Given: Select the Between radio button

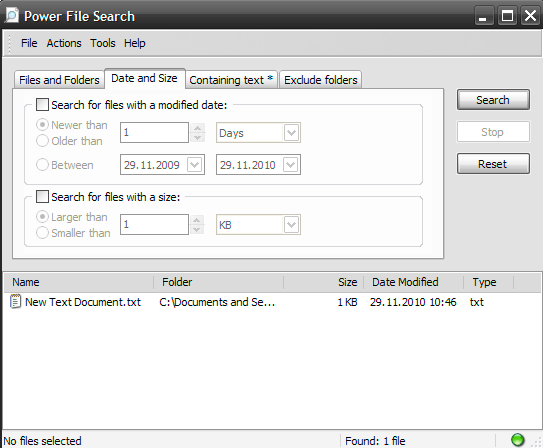Looking at the screenshot, I should (42, 164).
